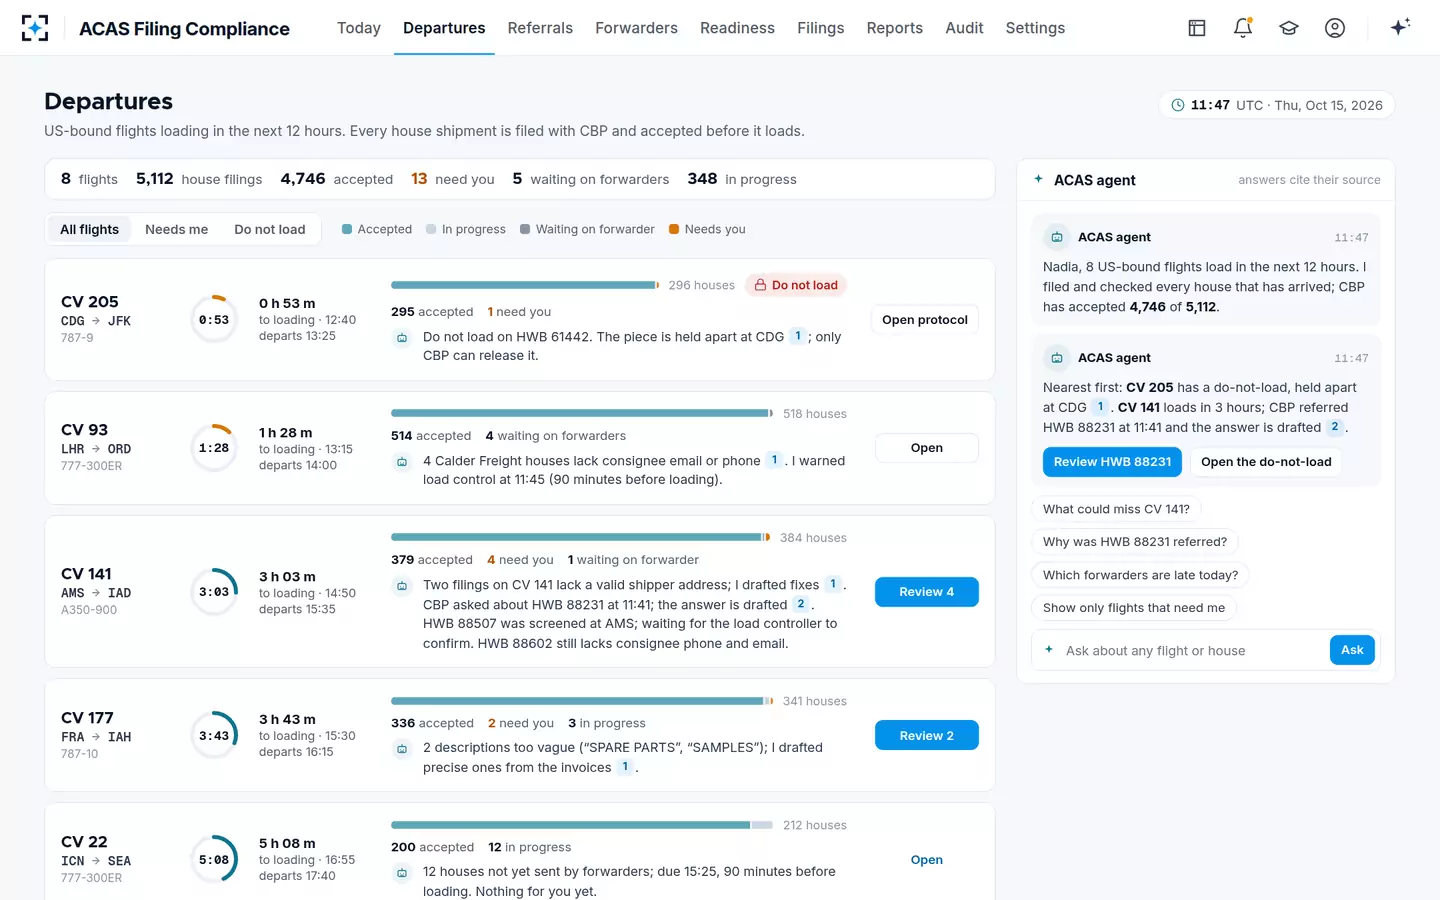Open the layout panel icon in header
This screenshot has width=1440, height=900.
pos(1197,28)
